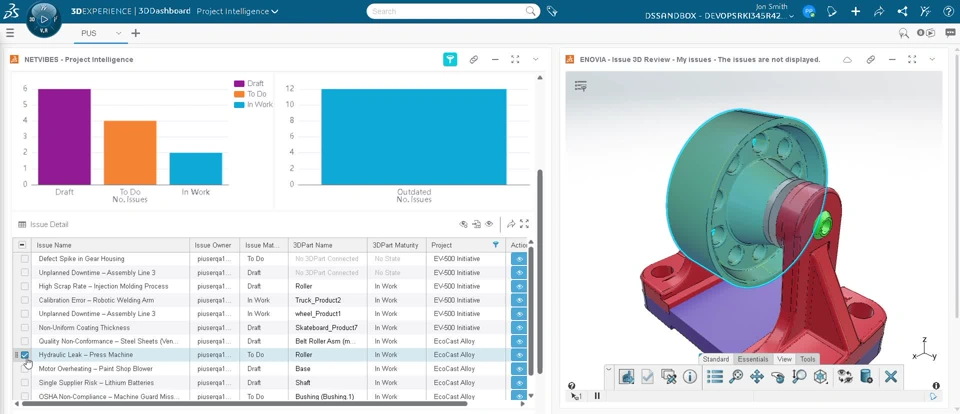Click eye action for Hydraulic Leak row
960x414 pixels.
click(x=519, y=355)
